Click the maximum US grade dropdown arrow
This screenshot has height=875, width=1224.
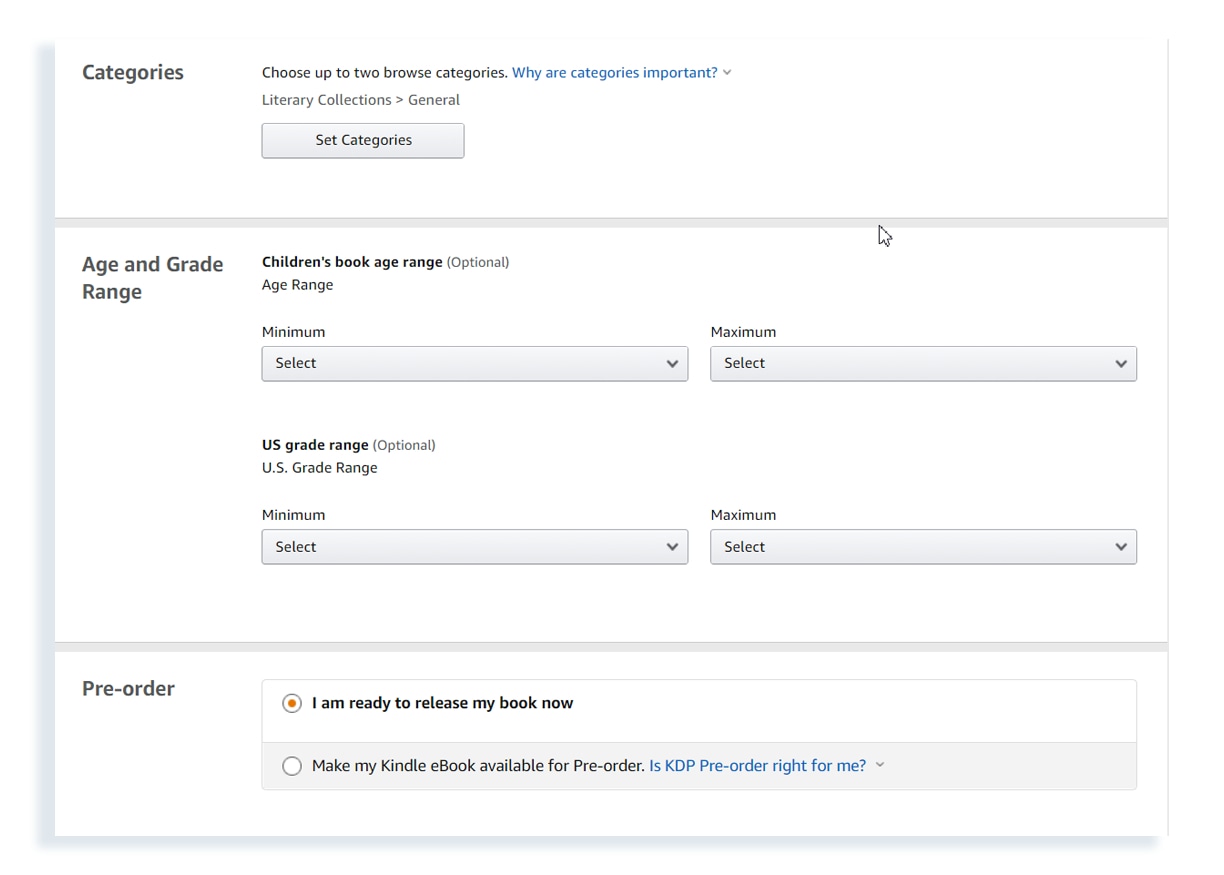tap(1122, 547)
